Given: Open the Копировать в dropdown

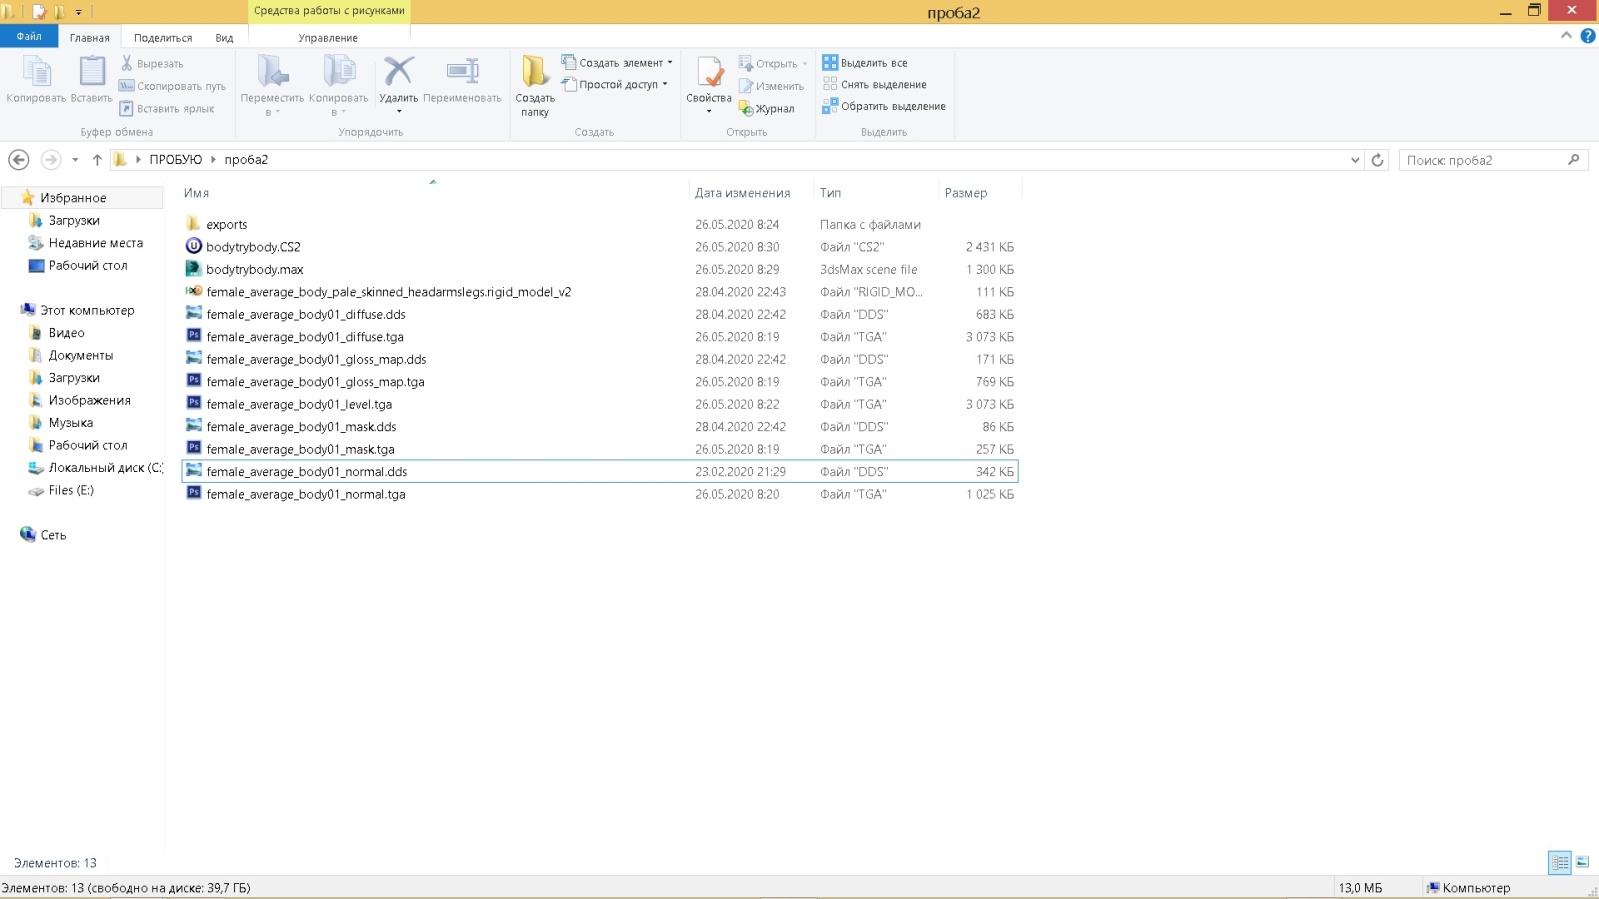Looking at the screenshot, I should pos(338,87).
